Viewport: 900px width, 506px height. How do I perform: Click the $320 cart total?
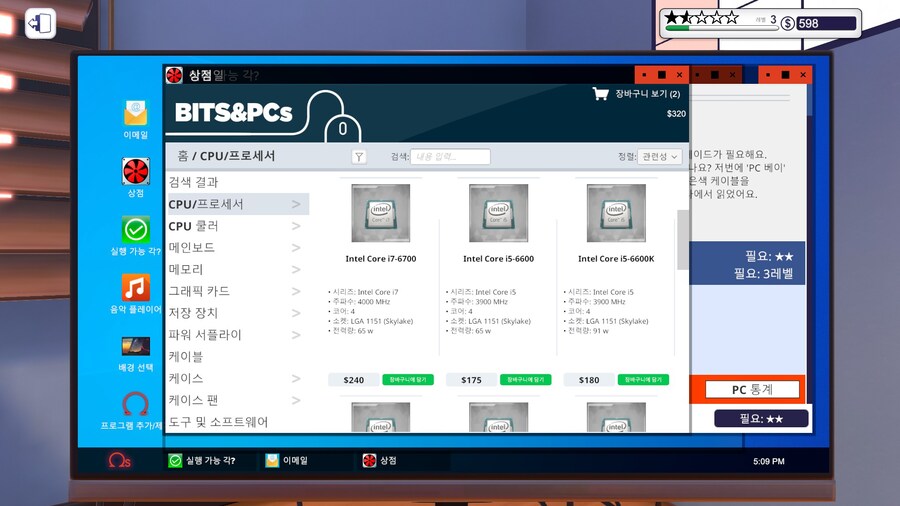(676, 114)
